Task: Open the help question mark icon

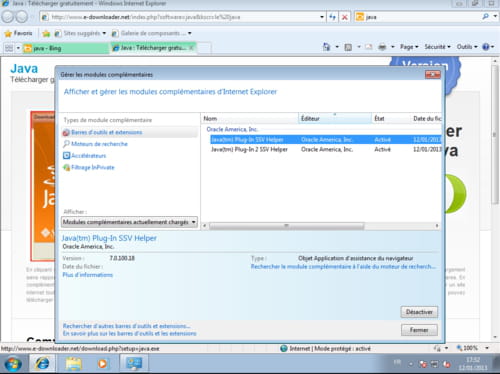Action: [486, 47]
